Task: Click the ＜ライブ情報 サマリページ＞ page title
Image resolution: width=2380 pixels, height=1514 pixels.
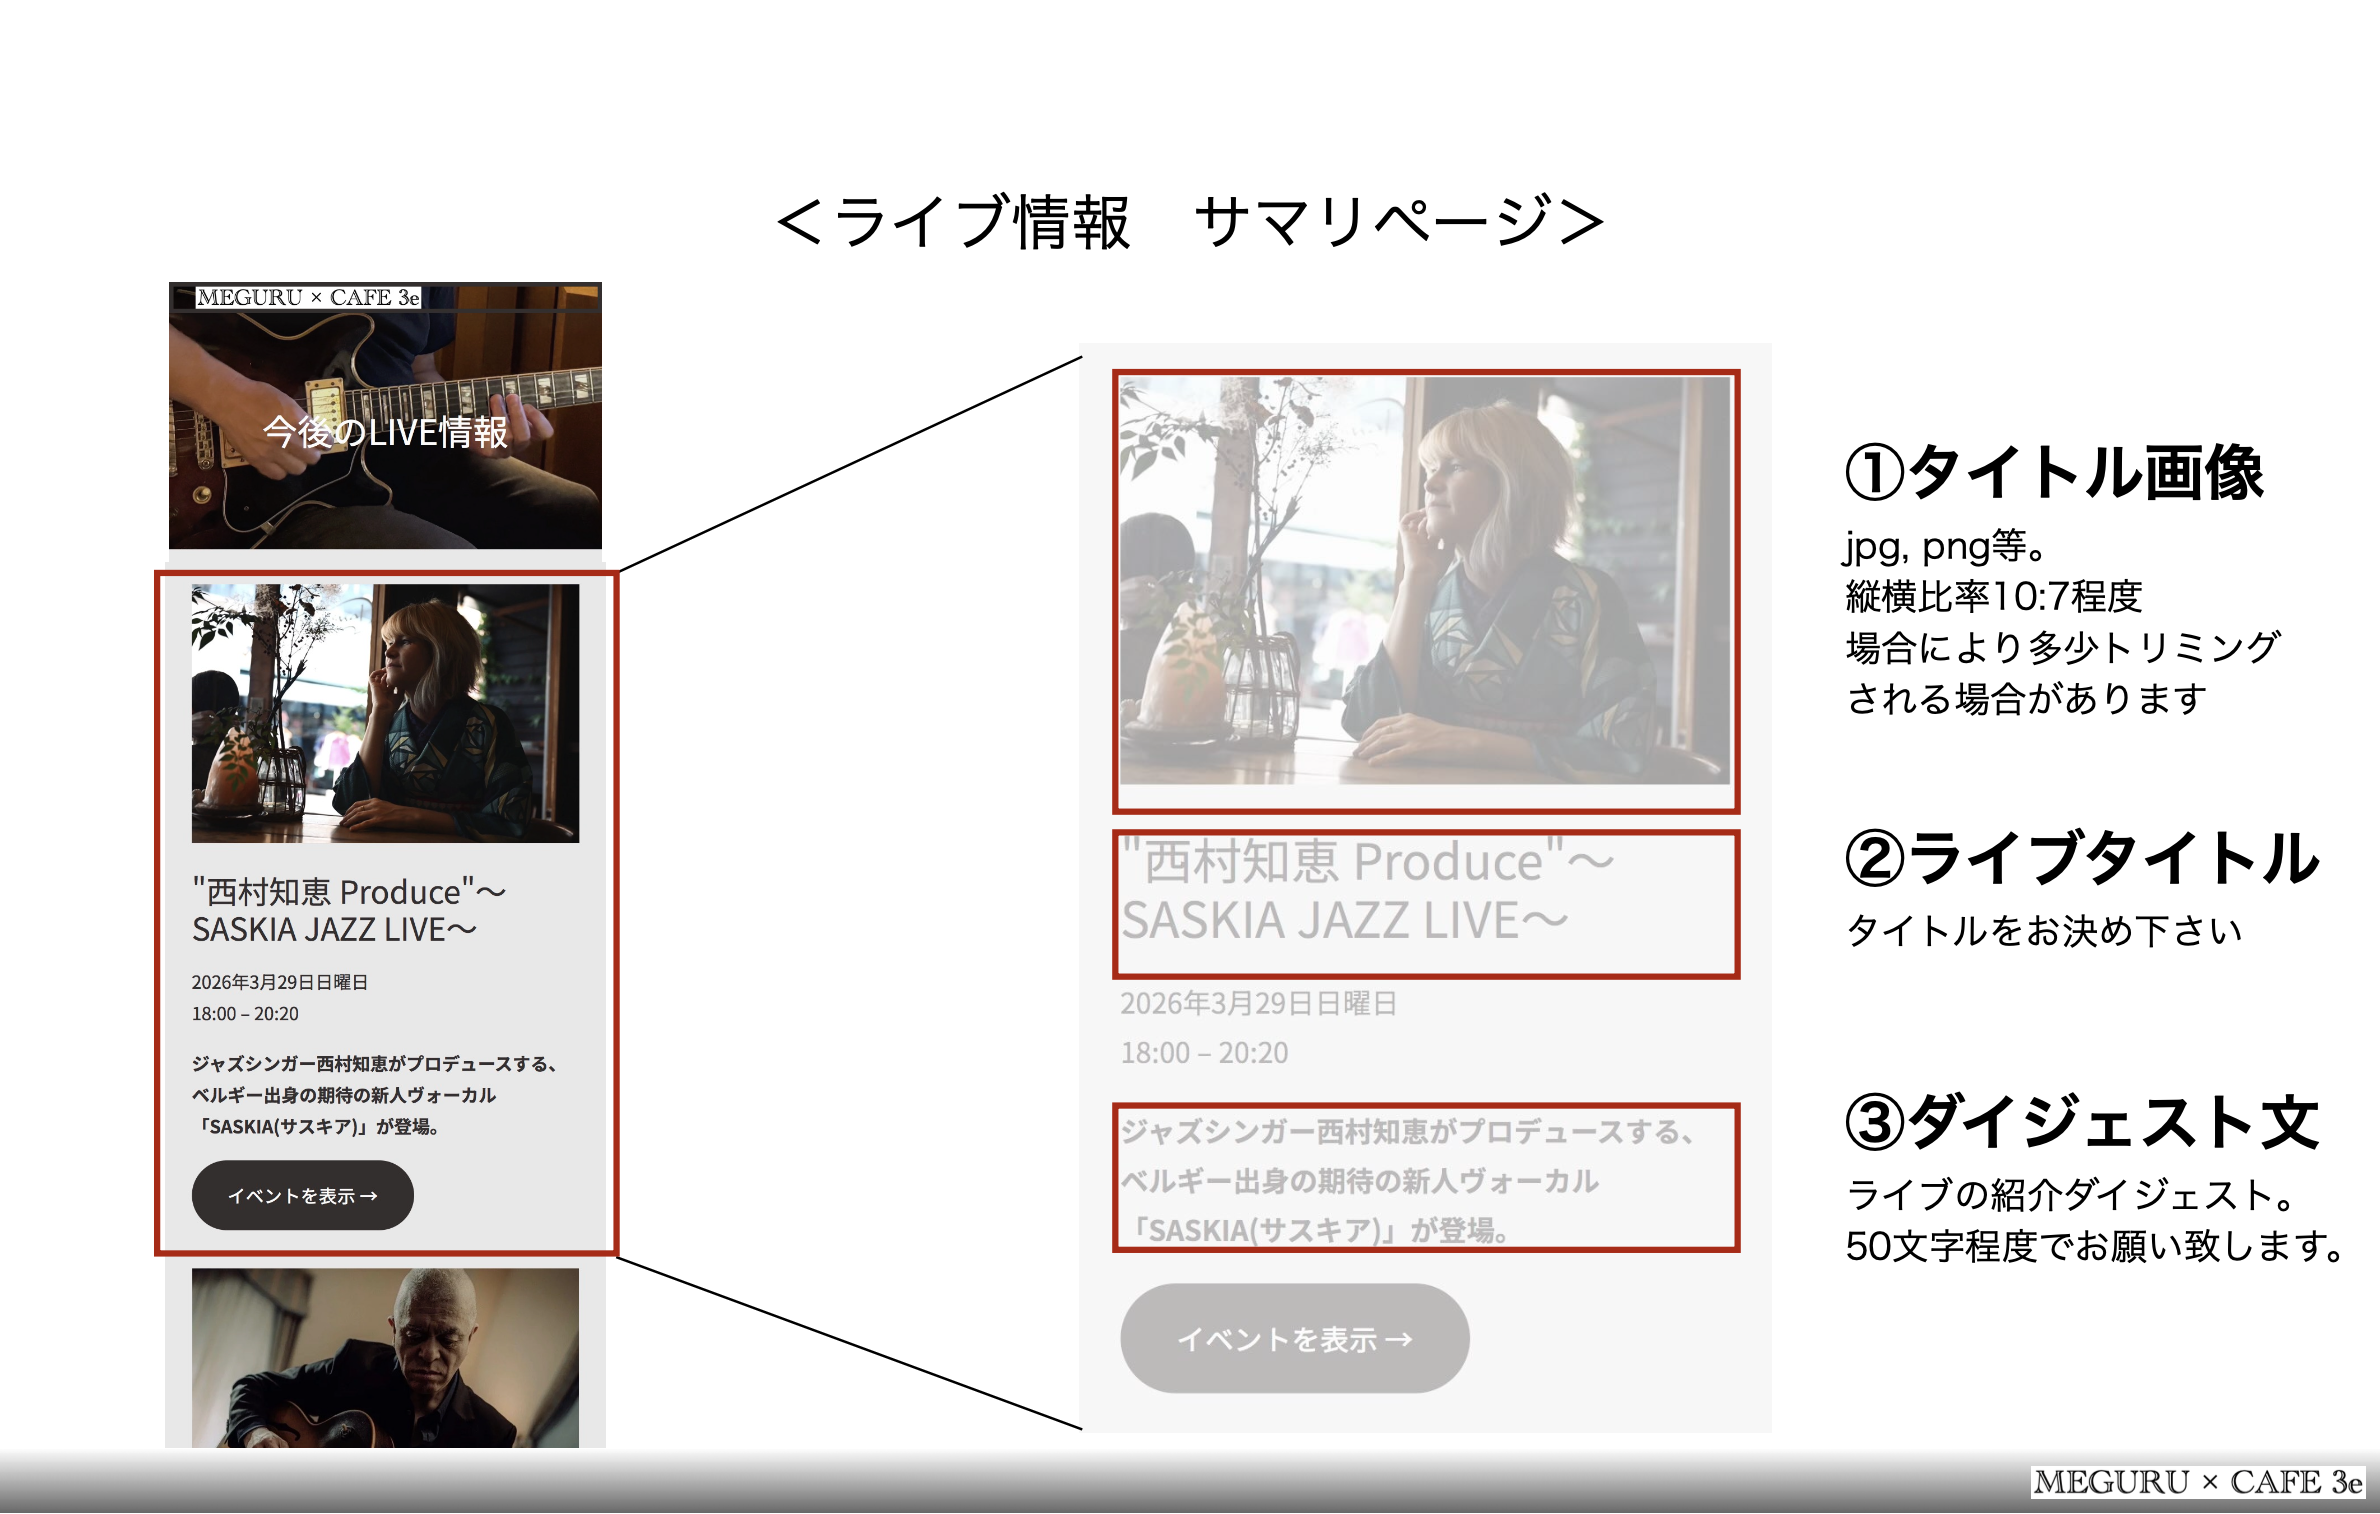Action: click(1190, 222)
